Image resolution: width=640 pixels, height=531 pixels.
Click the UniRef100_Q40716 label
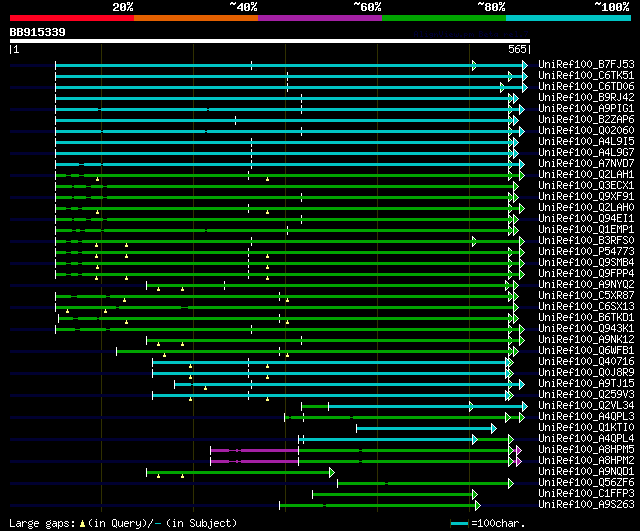coord(586,362)
